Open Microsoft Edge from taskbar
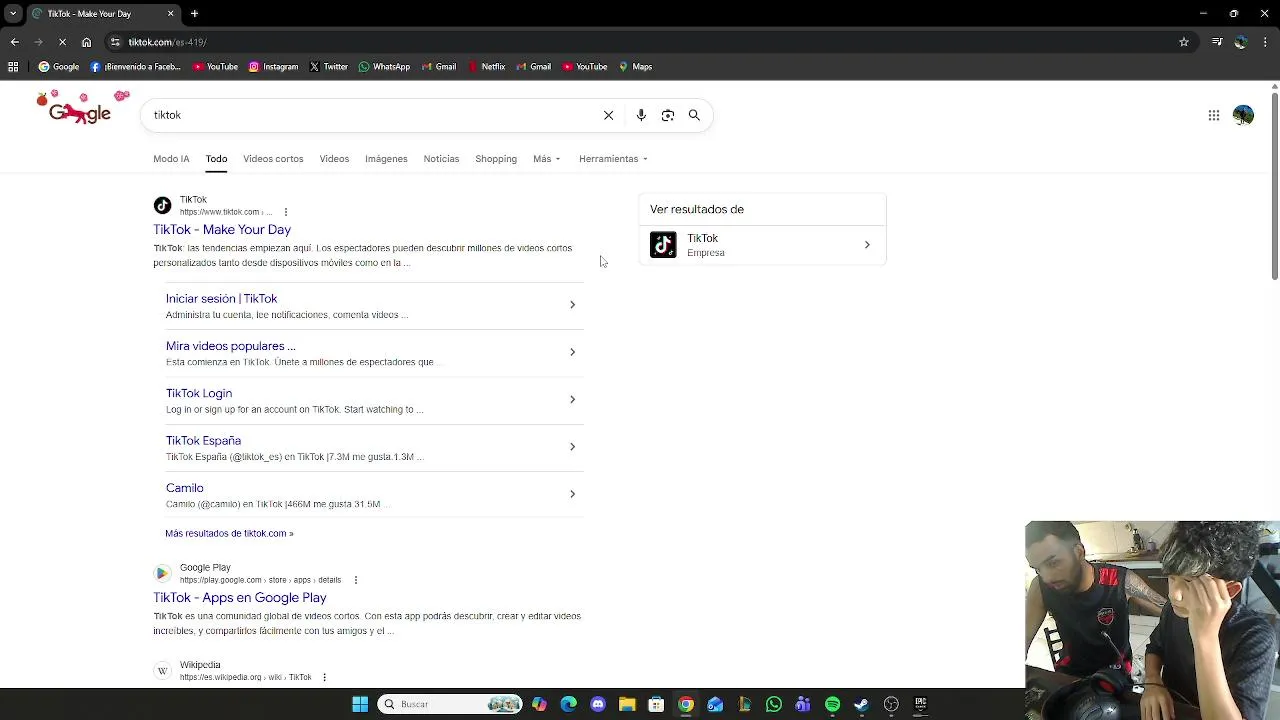 568,704
